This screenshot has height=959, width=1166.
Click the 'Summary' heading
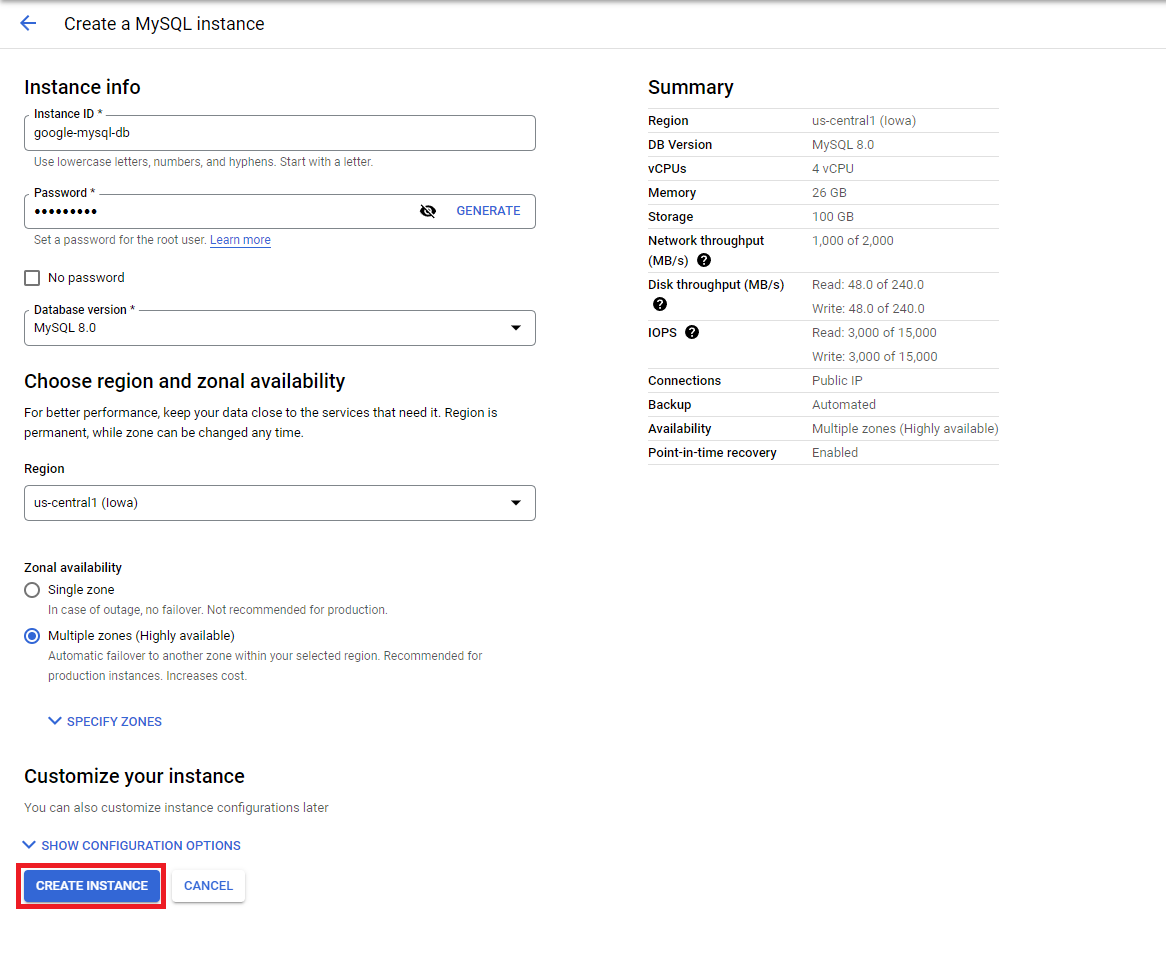tap(690, 88)
